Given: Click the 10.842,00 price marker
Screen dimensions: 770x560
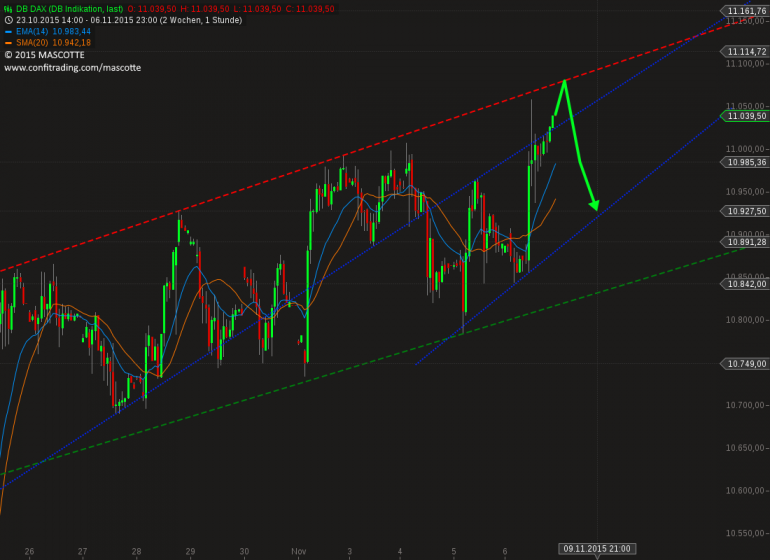Looking at the screenshot, I should [745, 284].
